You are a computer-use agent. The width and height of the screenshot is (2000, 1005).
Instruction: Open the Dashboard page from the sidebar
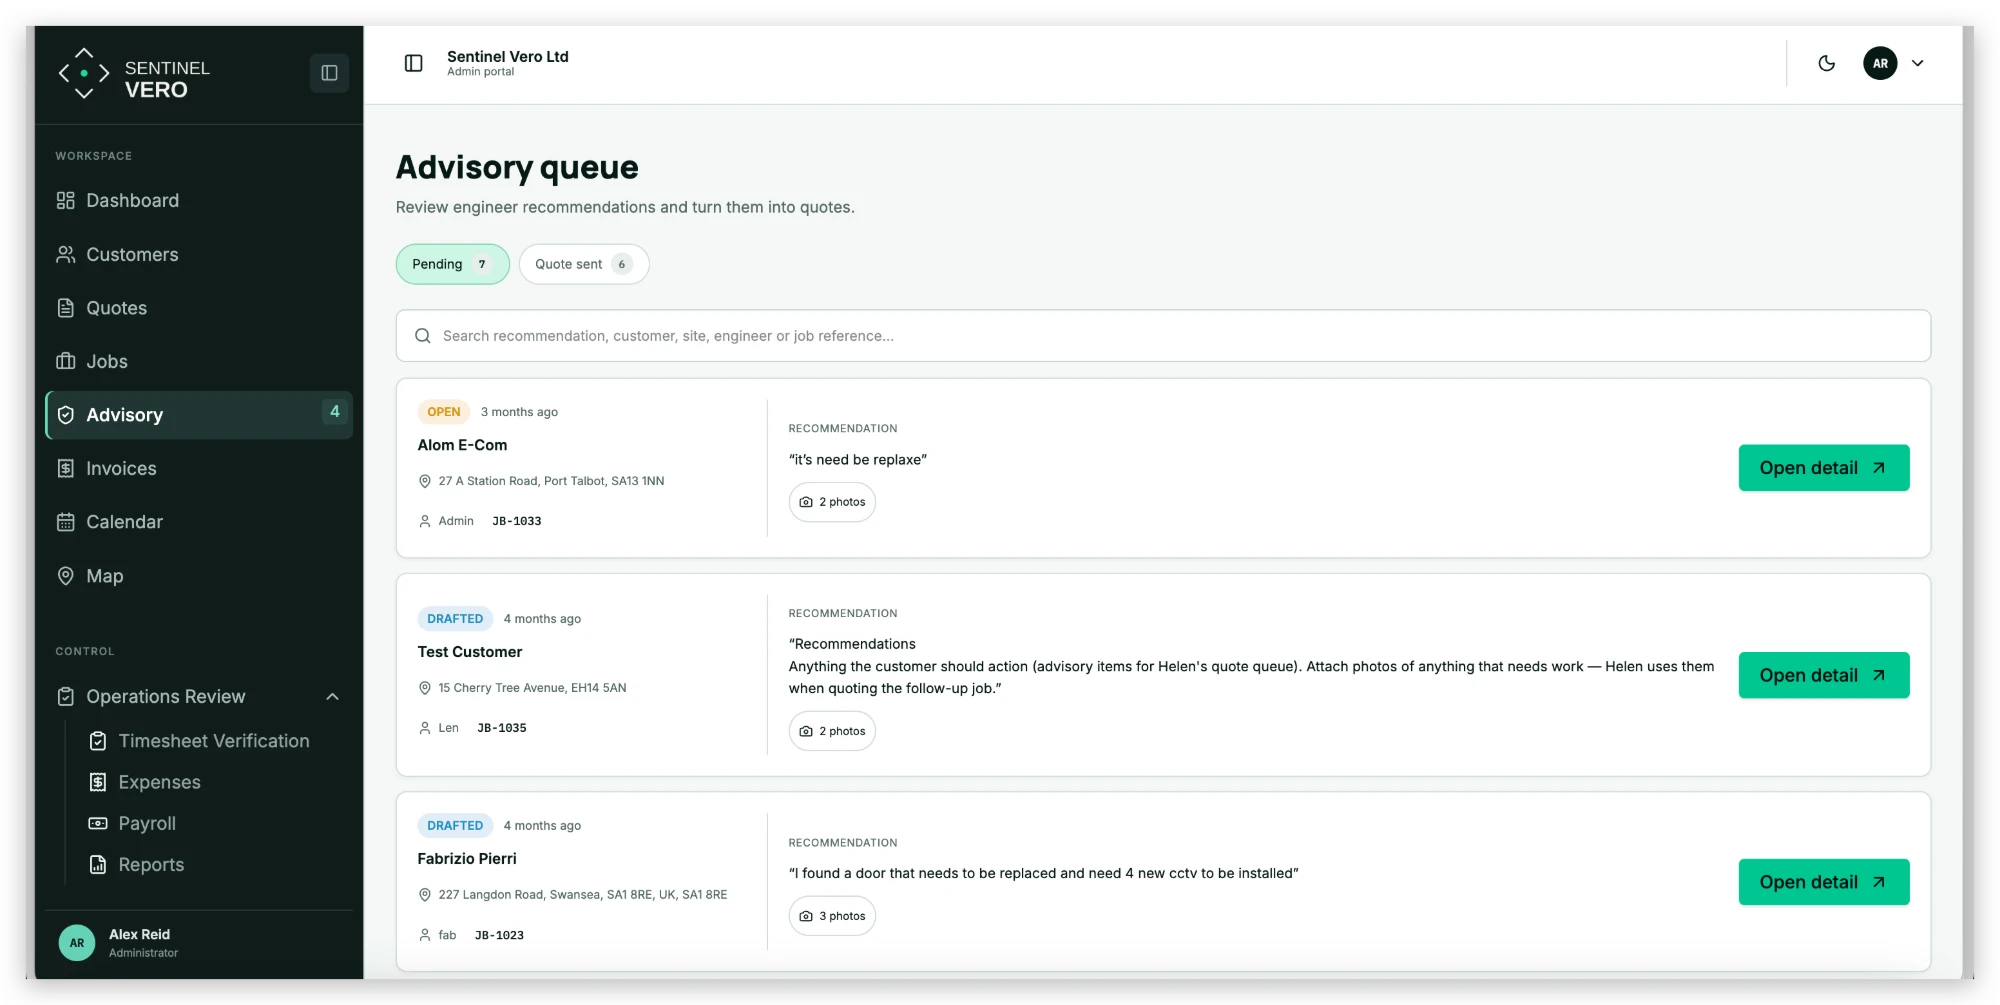(x=198, y=201)
